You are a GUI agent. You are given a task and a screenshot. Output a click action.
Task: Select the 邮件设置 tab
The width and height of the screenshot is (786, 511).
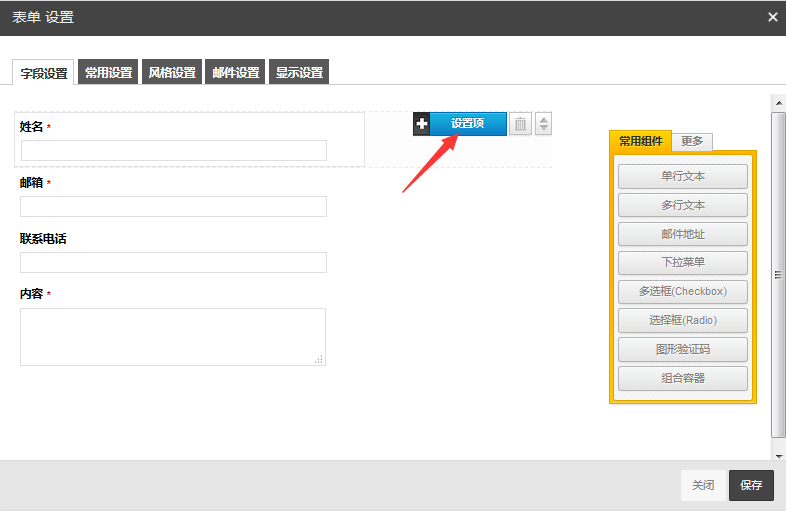click(236, 73)
